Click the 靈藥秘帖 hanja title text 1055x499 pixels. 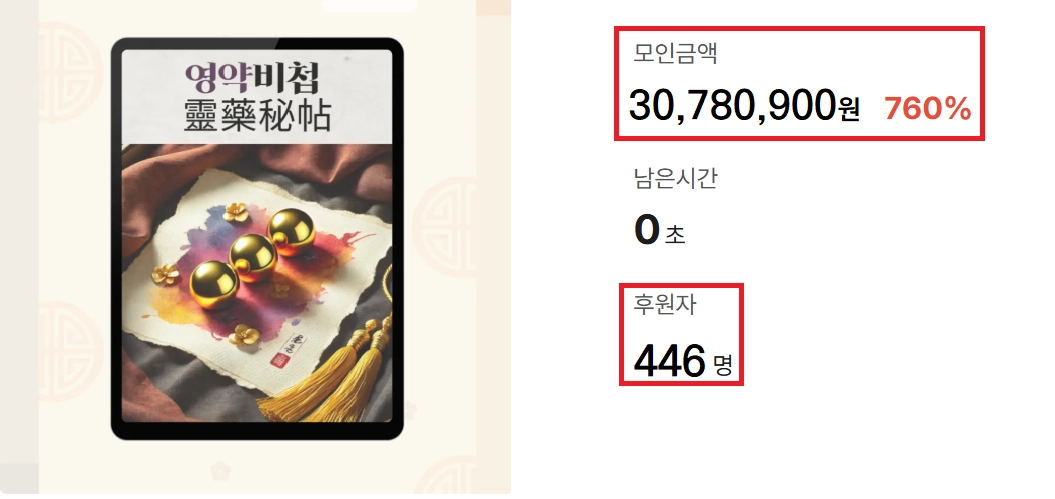258,116
